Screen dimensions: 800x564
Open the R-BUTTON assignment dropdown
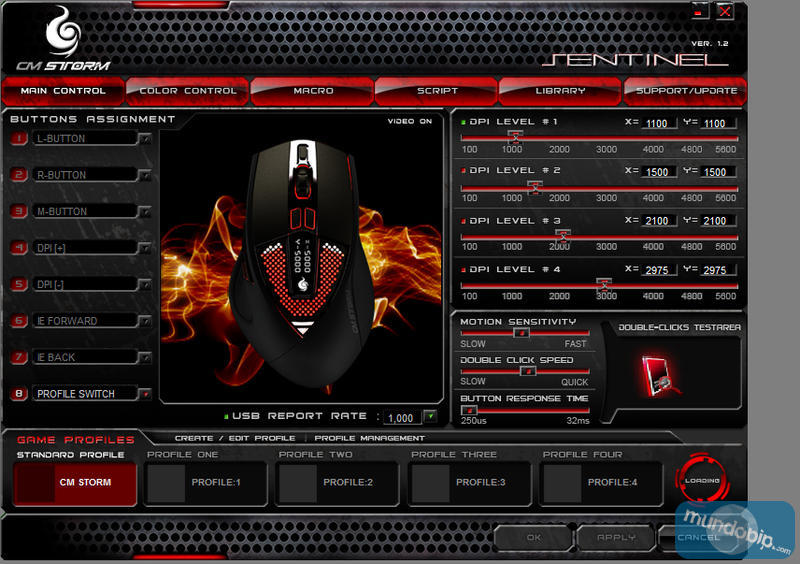coord(145,176)
